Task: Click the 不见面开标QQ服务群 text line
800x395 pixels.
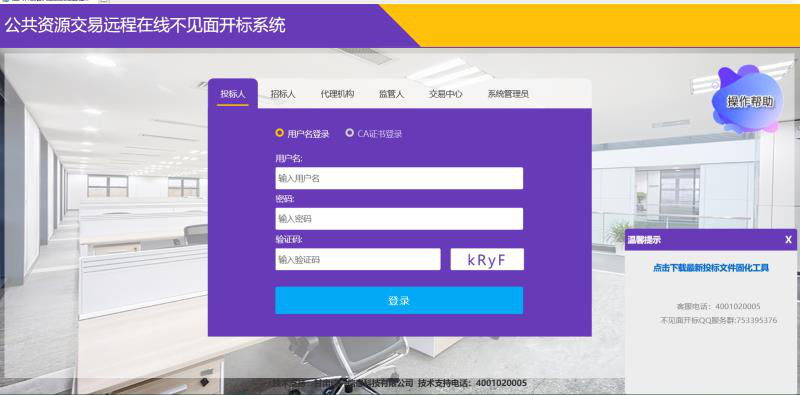Action: 718,320
